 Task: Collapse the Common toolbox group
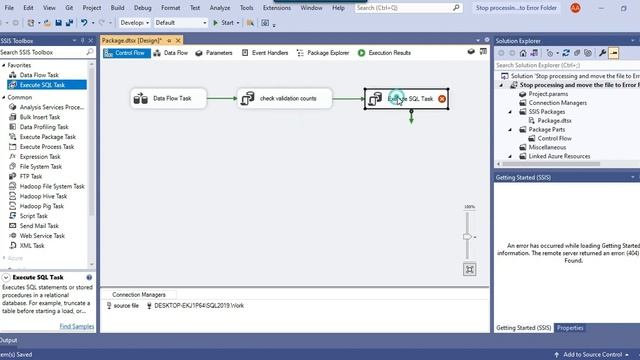[4, 98]
